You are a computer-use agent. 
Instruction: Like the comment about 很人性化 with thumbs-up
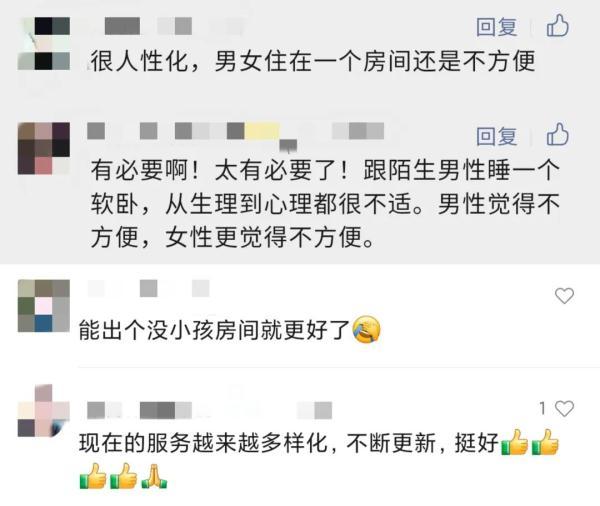[x=558, y=26]
